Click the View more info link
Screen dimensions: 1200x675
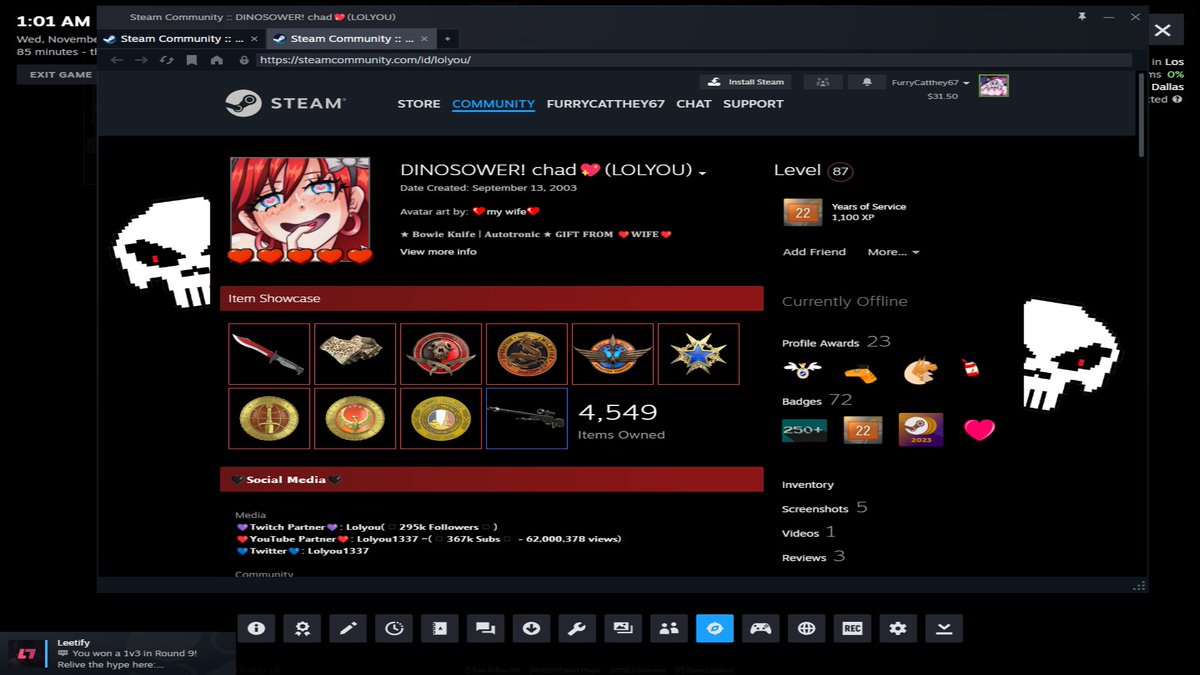click(438, 252)
